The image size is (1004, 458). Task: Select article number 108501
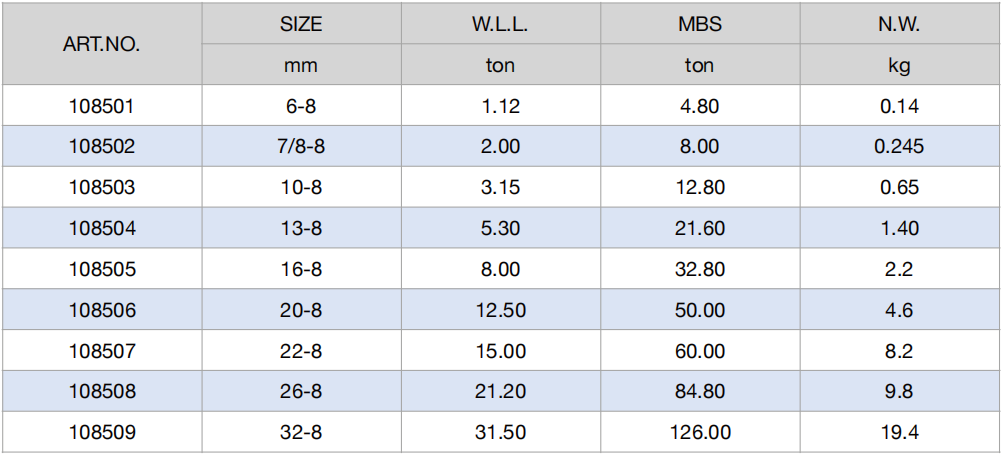coord(102,106)
